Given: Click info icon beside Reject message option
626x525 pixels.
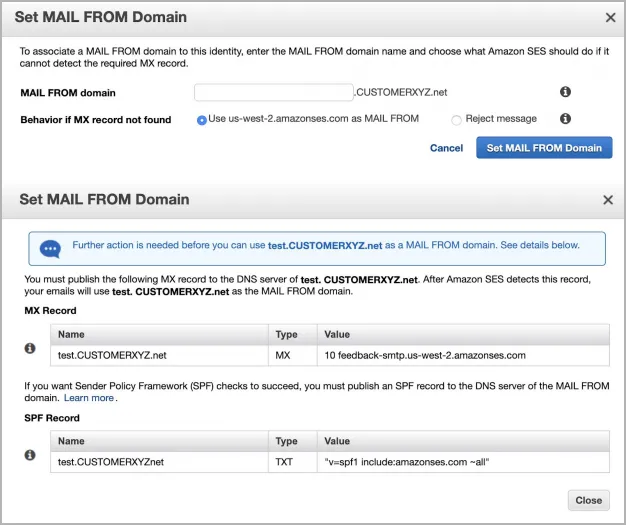Looking at the screenshot, I should (565, 119).
